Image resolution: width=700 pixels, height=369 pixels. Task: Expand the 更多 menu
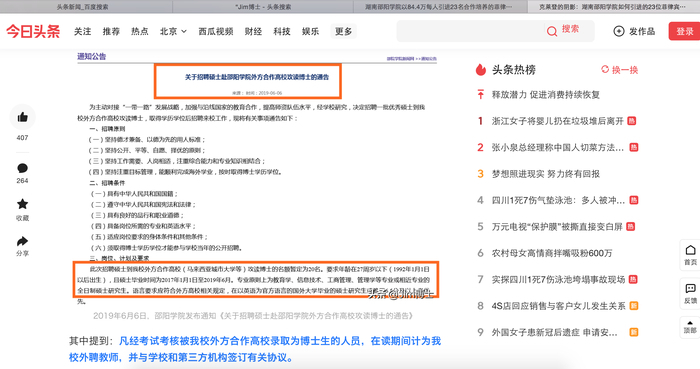coord(343,31)
